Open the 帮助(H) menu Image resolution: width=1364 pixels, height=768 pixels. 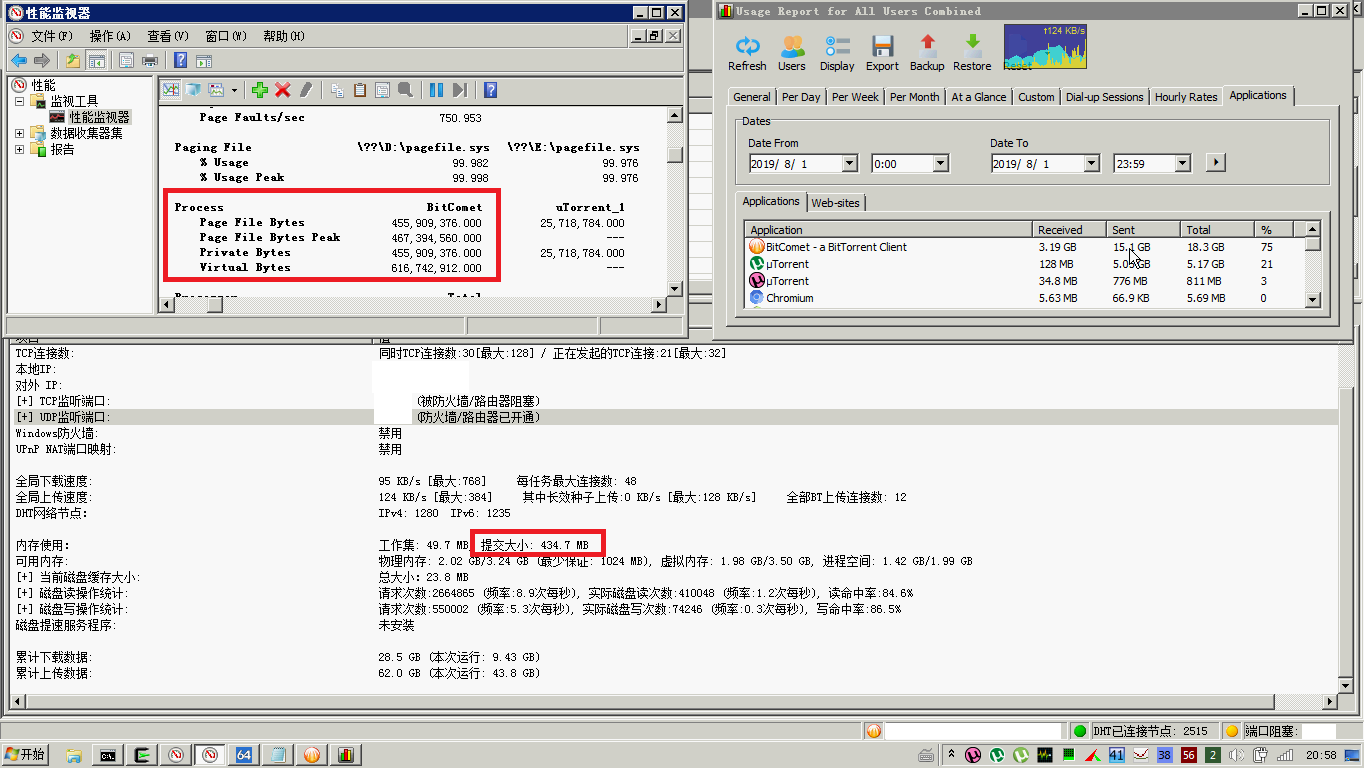tap(283, 36)
